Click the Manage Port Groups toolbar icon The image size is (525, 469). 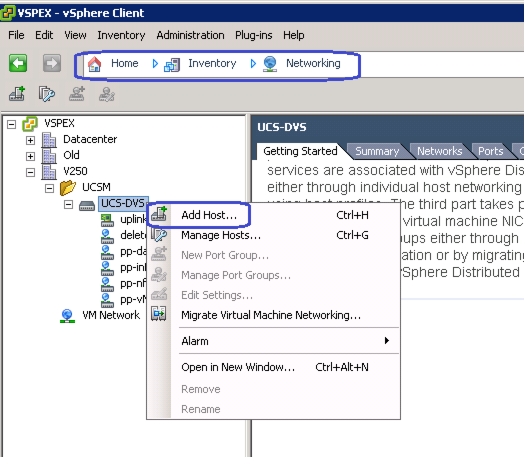tap(107, 94)
